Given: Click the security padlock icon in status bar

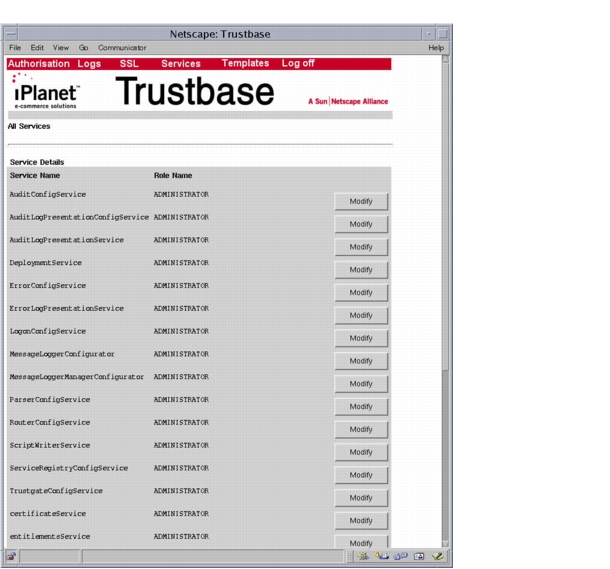Looking at the screenshot, I should click(11, 556).
